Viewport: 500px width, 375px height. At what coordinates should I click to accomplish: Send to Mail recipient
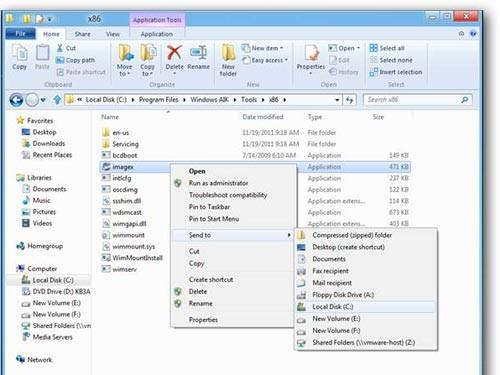point(366,283)
